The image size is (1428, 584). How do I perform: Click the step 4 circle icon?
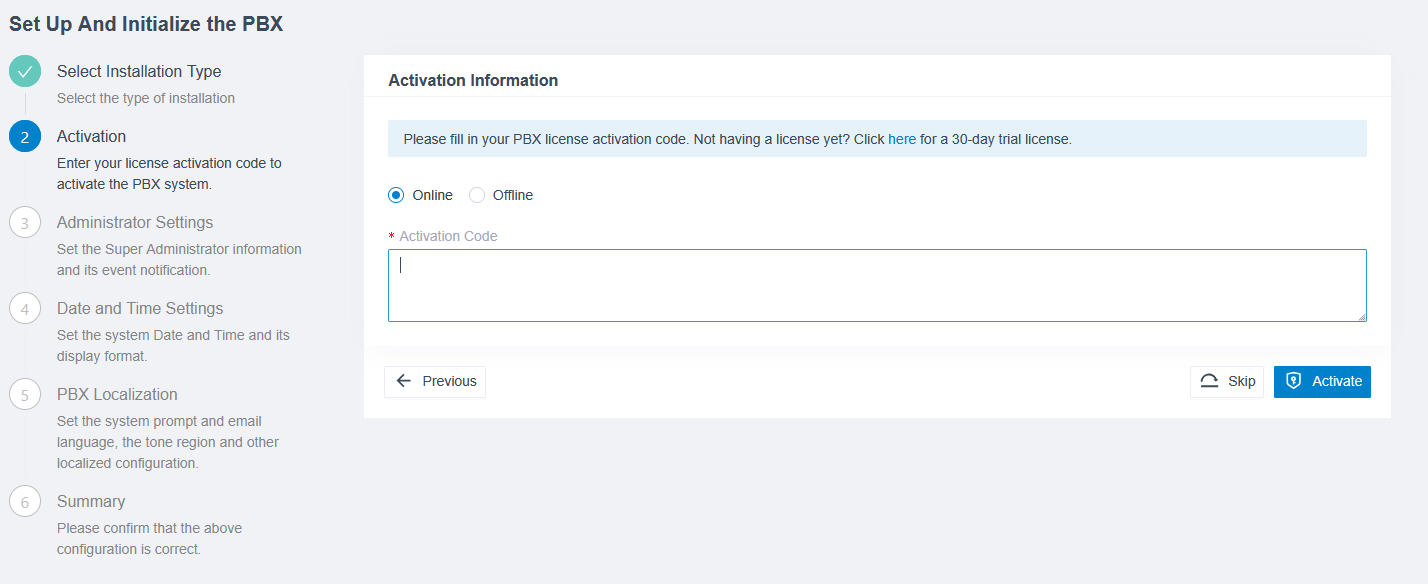click(x=25, y=308)
